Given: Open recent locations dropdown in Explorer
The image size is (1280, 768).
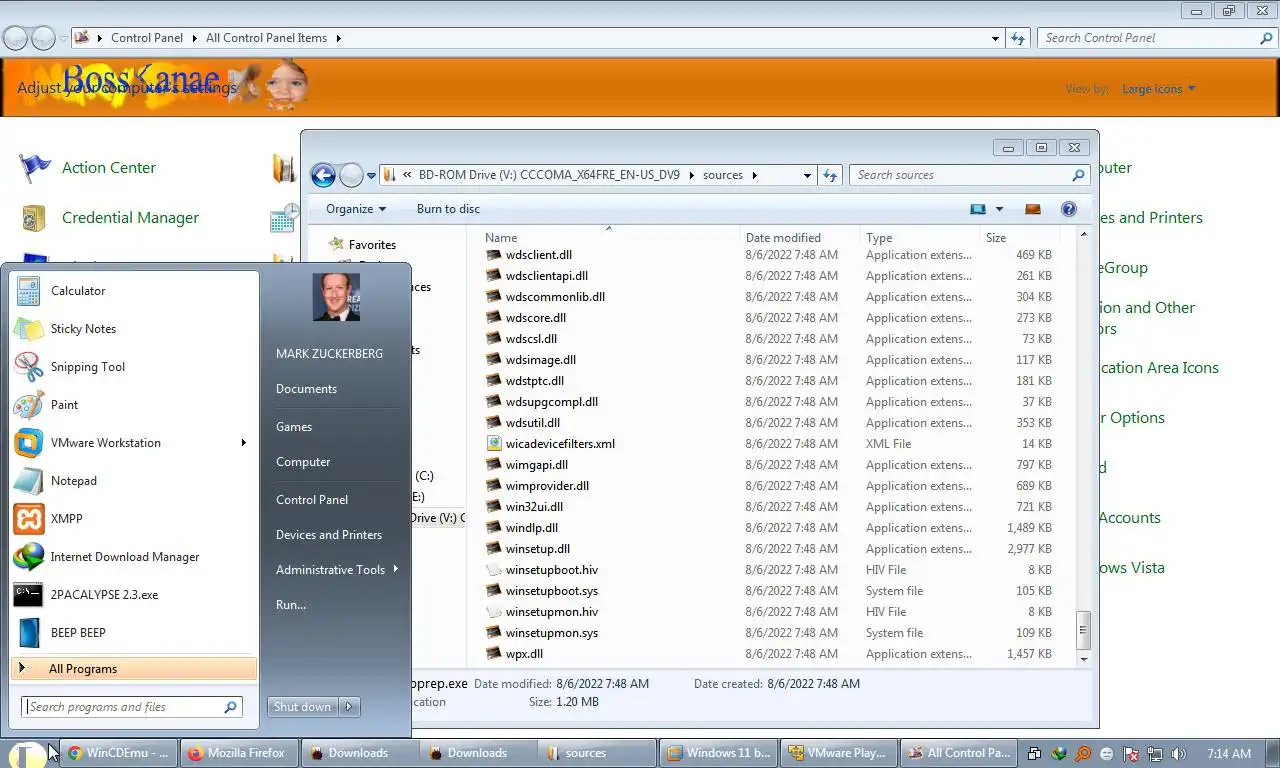Looking at the screenshot, I should pyautogui.click(x=371, y=176).
